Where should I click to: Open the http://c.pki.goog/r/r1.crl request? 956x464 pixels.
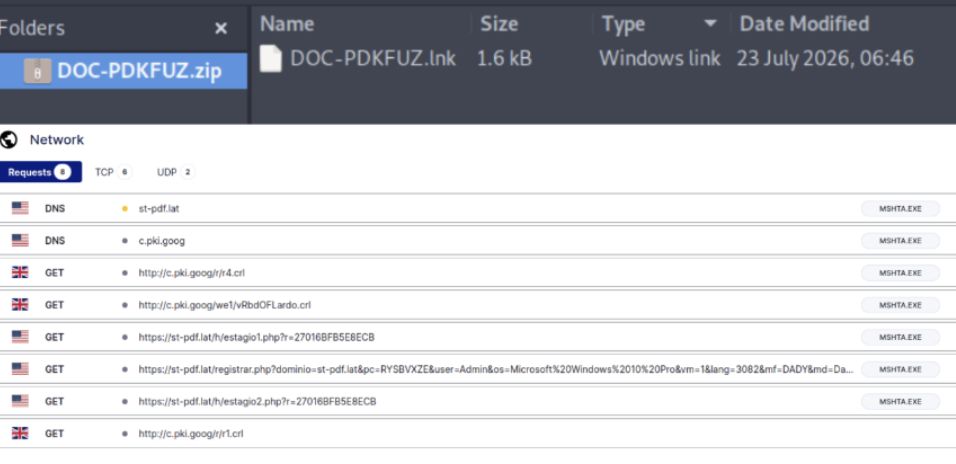(191, 434)
